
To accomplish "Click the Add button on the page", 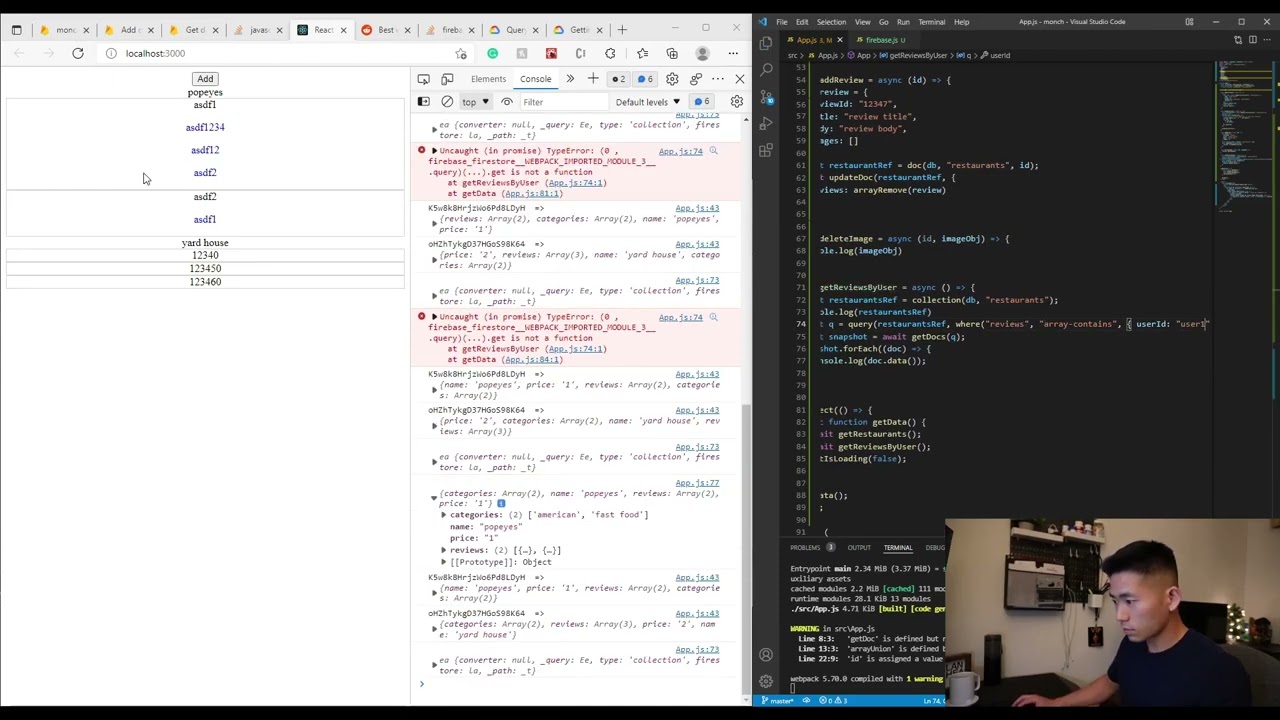I will pyautogui.click(x=205, y=79).
